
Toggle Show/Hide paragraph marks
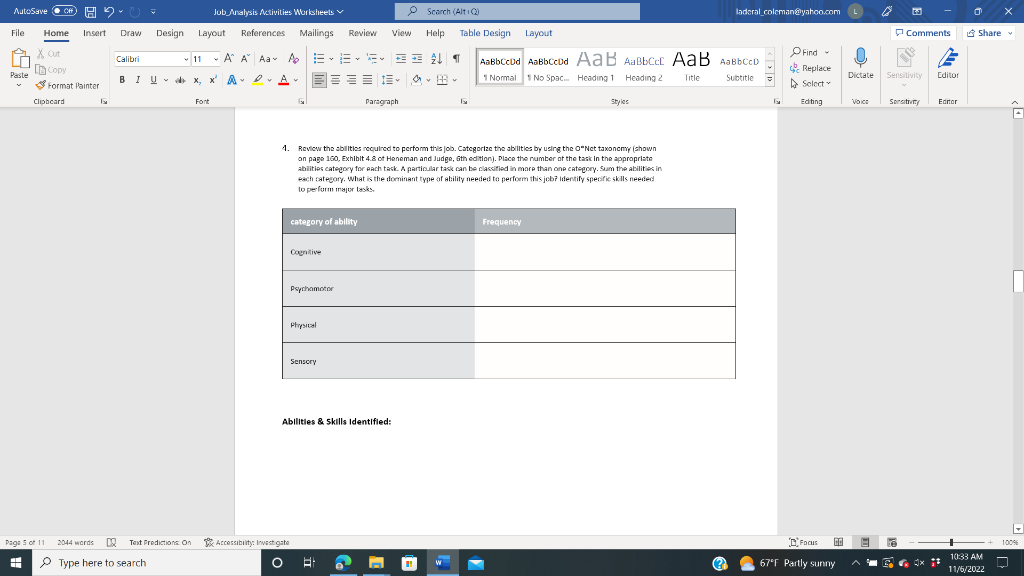point(458,60)
